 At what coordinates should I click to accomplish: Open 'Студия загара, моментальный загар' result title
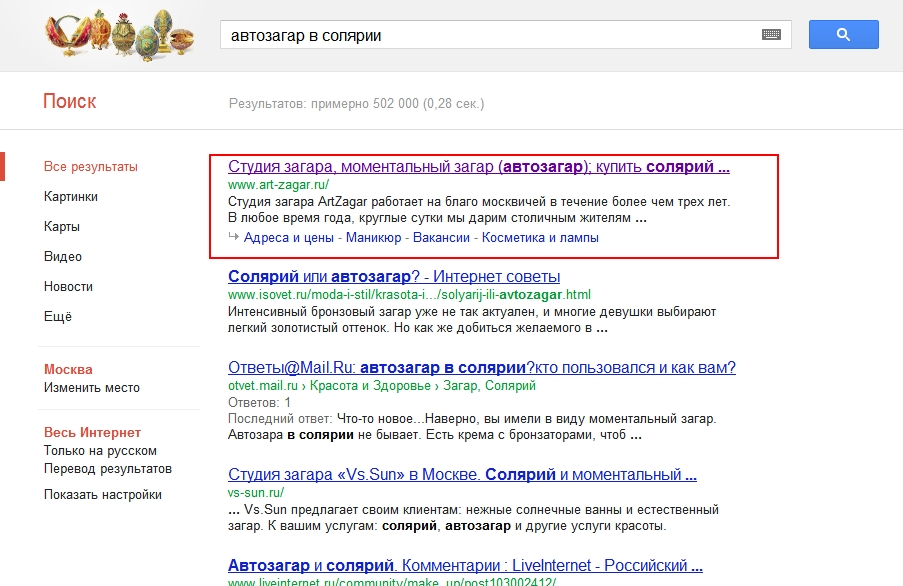coord(479,167)
